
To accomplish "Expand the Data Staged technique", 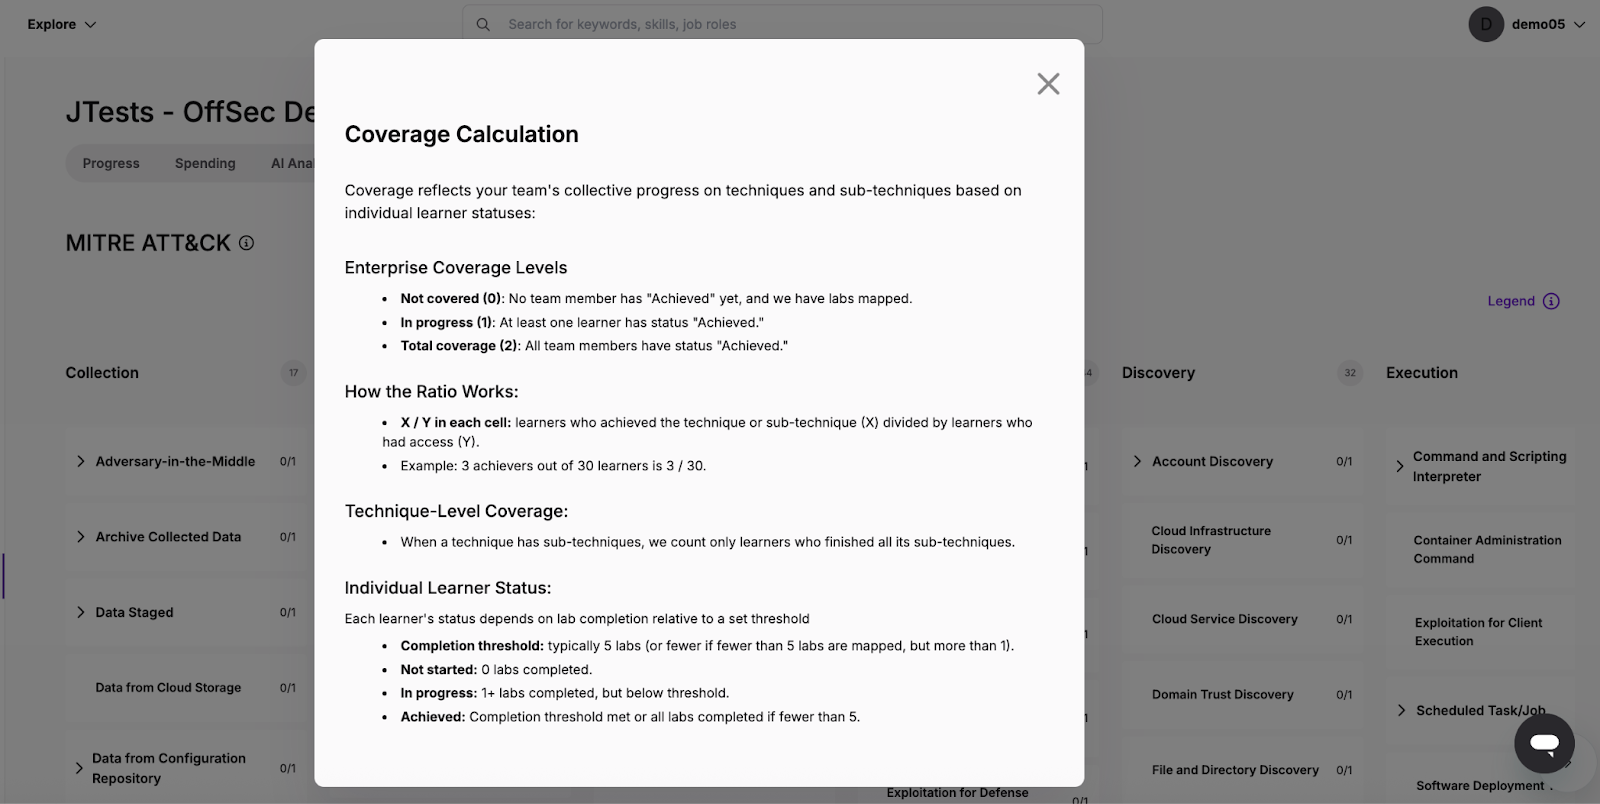I will click(81, 612).
